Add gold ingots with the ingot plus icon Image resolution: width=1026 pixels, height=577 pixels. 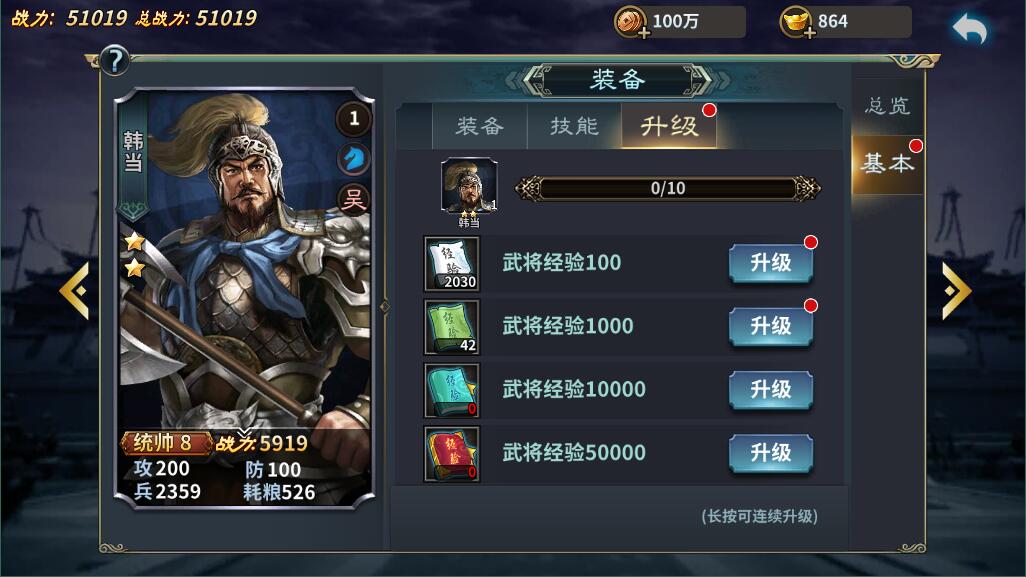(797, 23)
